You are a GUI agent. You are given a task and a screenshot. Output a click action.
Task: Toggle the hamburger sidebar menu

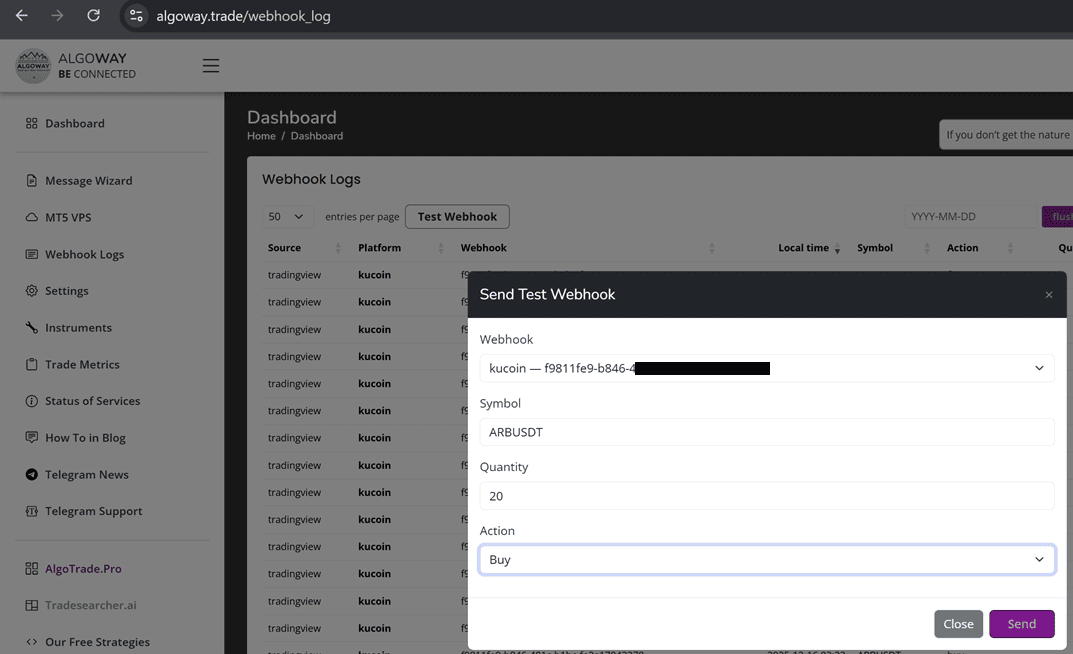coord(211,66)
